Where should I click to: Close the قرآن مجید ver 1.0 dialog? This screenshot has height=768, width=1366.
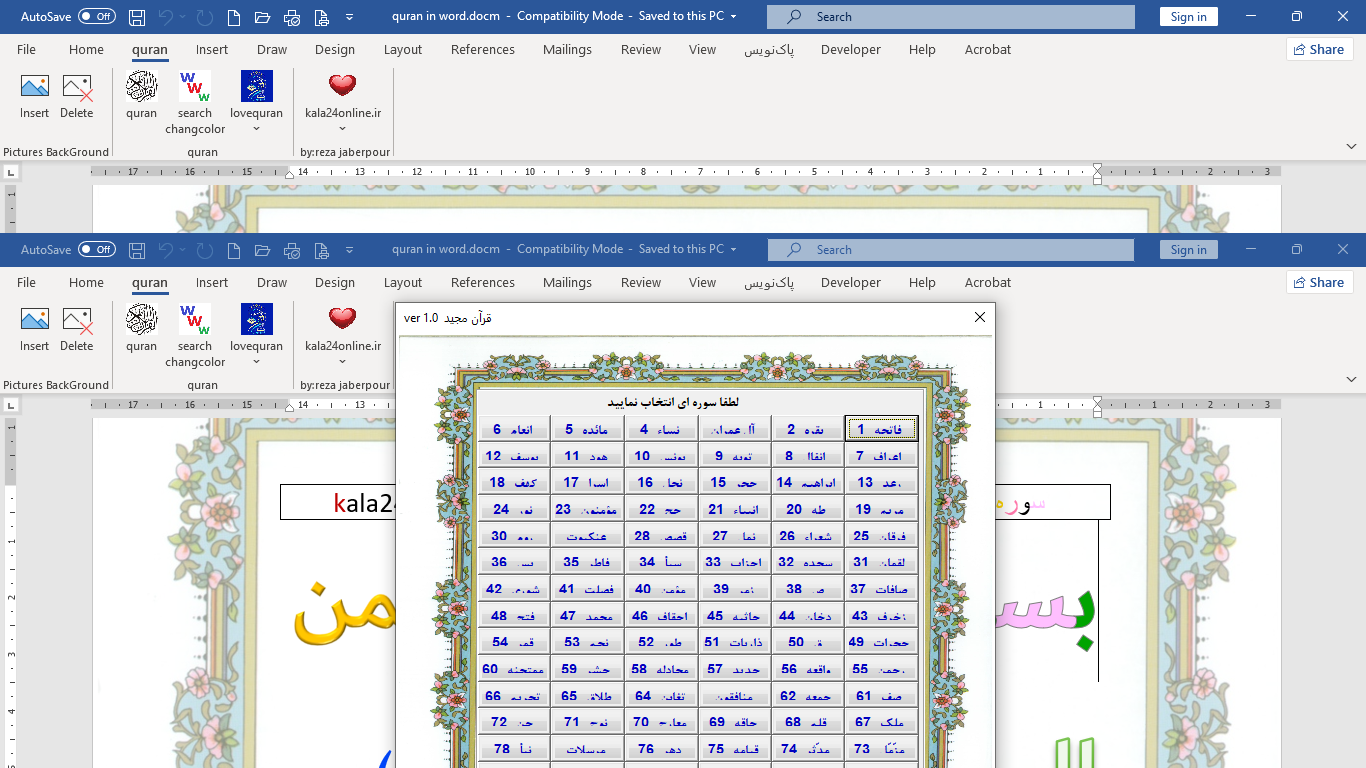coord(980,317)
